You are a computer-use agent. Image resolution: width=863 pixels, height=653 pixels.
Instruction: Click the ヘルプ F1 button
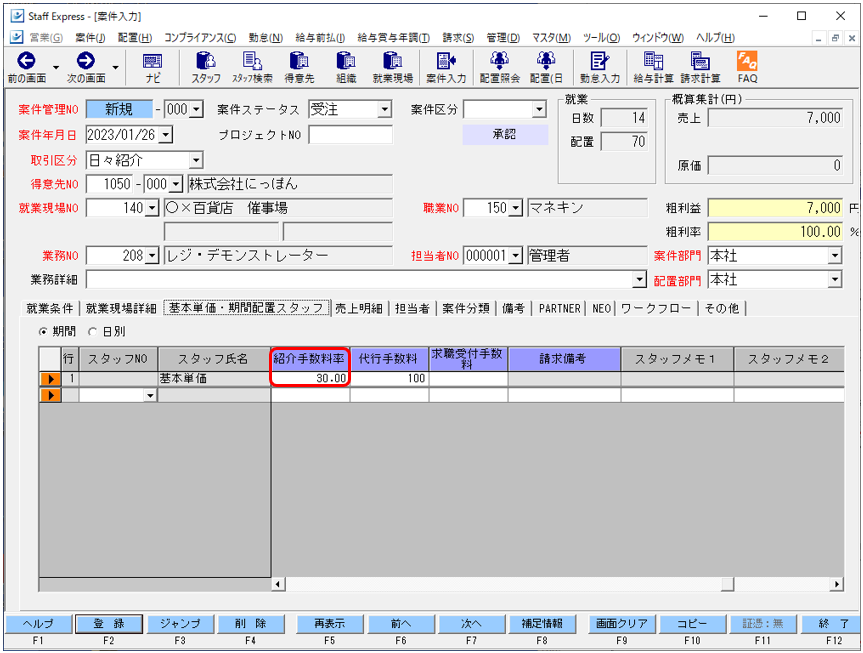pos(38,624)
